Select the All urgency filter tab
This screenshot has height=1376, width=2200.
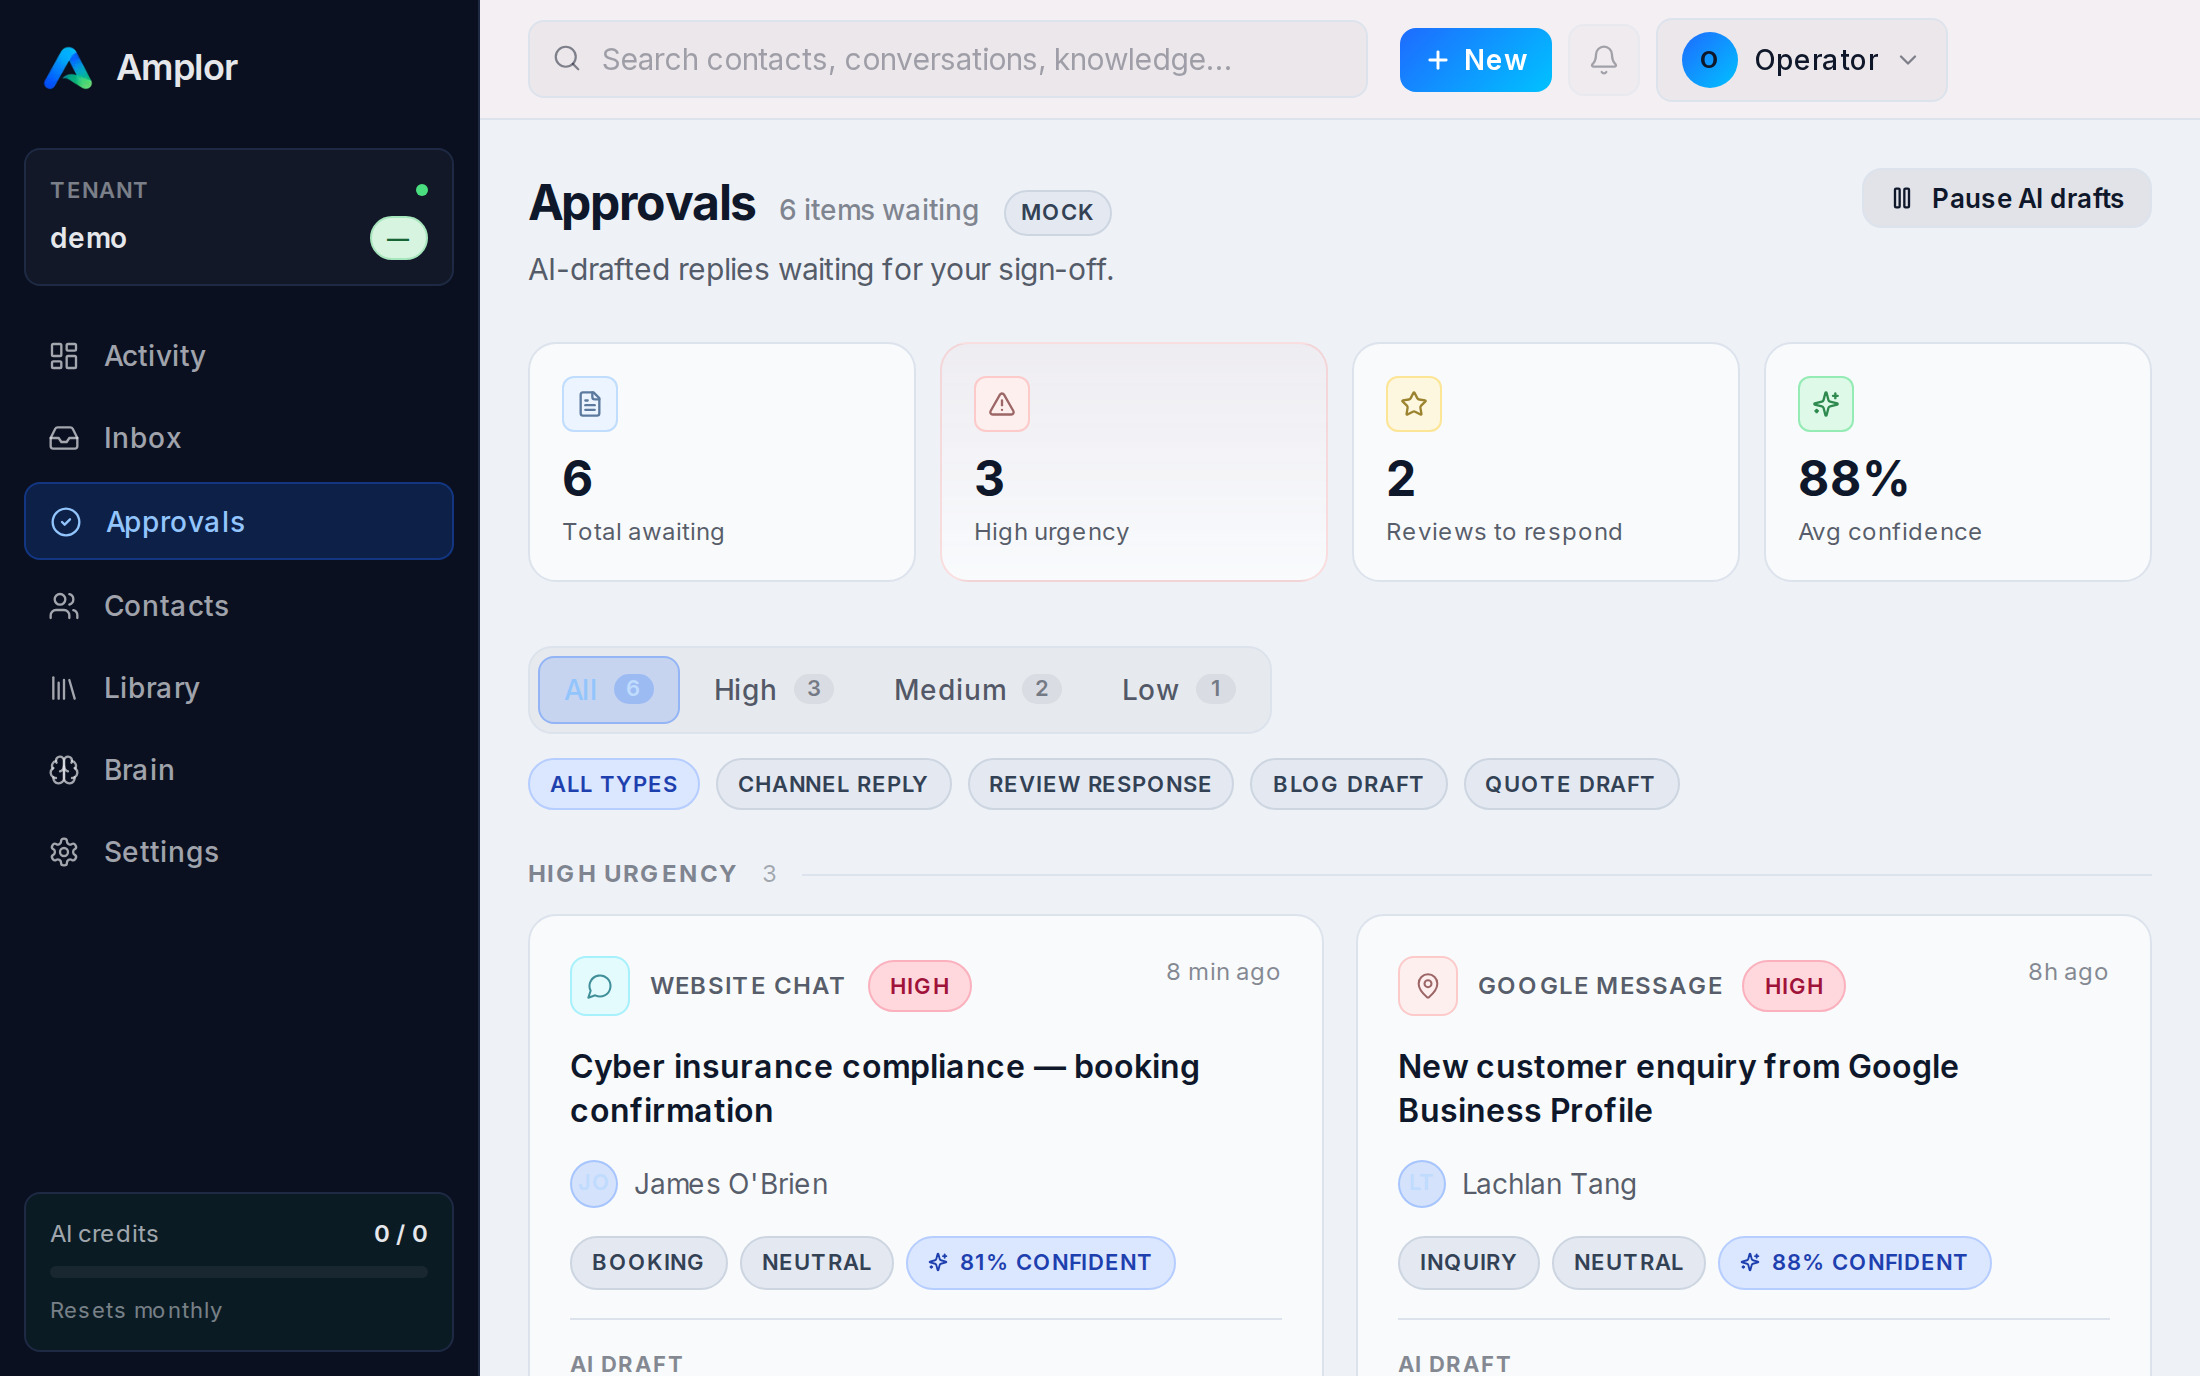click(609, 690)
